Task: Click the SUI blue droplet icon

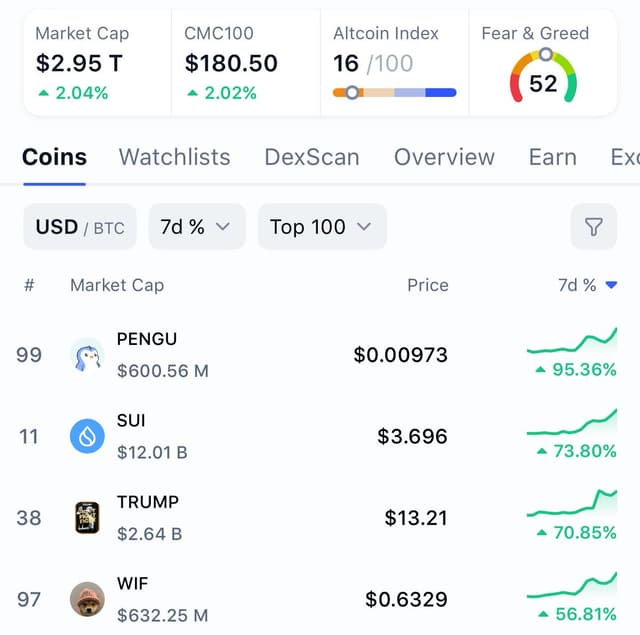Action: pos(87,436)
